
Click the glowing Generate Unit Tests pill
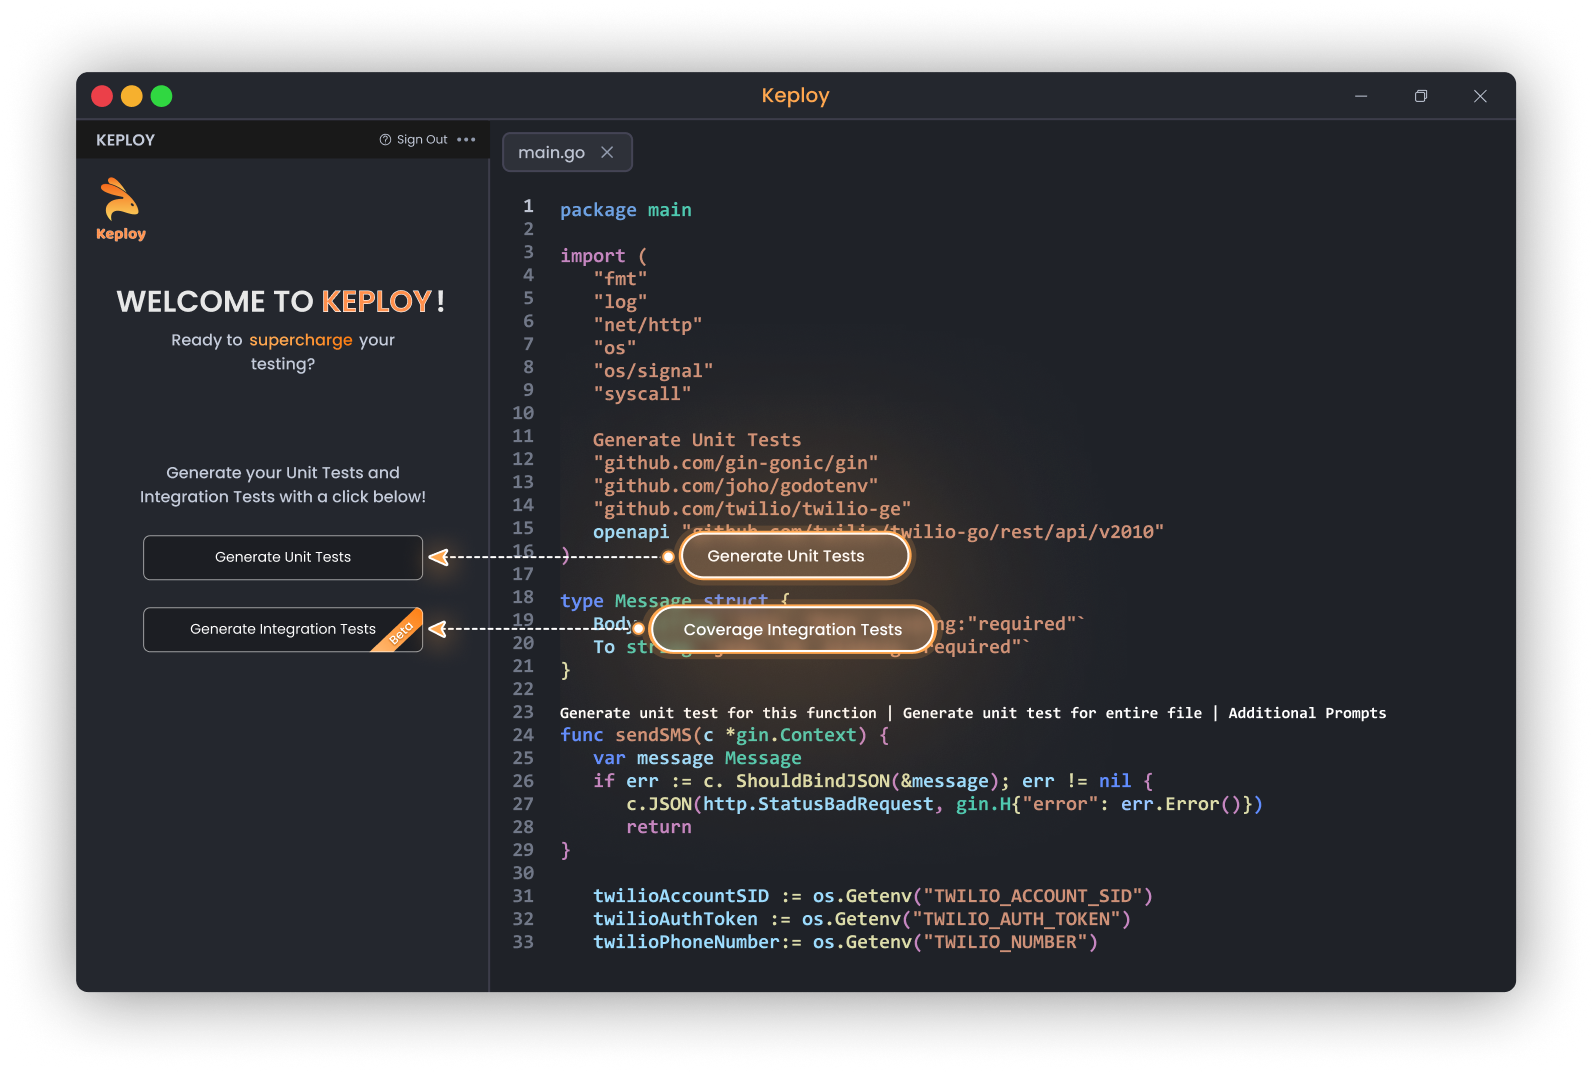[x=795, y=556]
